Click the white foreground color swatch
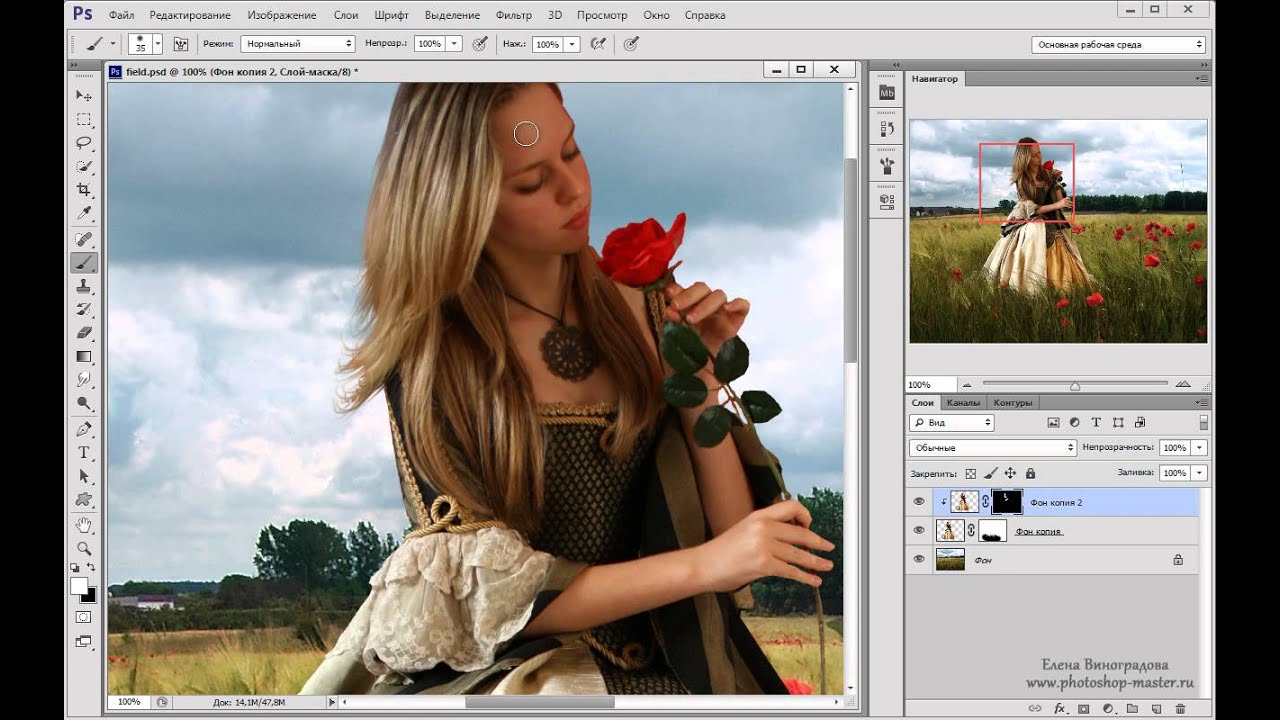Image resolution: width=1280 pixels, height=720 pixels. (x=78, y=587)
